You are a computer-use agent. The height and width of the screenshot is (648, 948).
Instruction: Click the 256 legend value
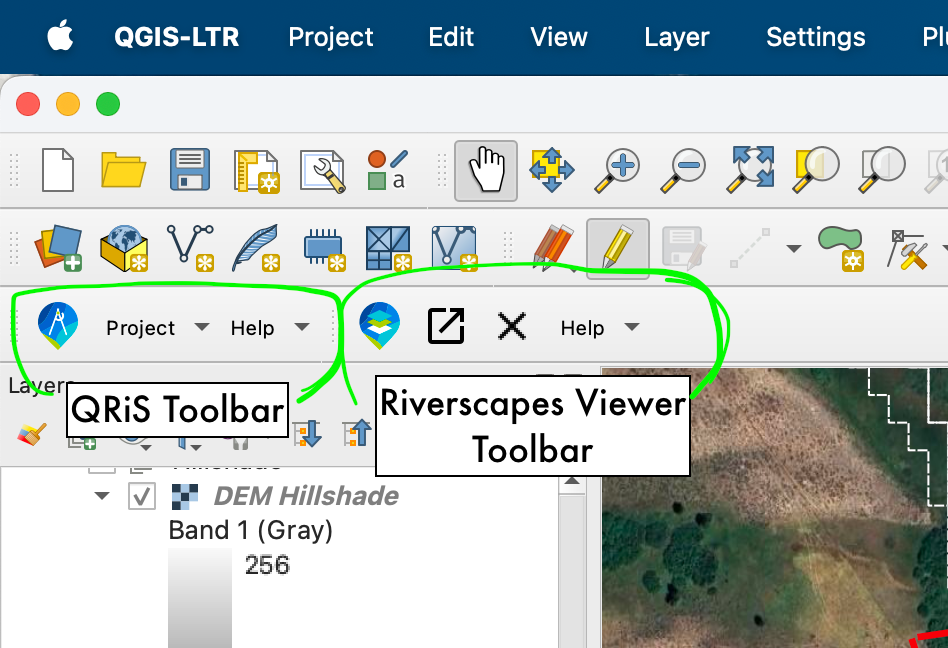[x=267, y=565]
